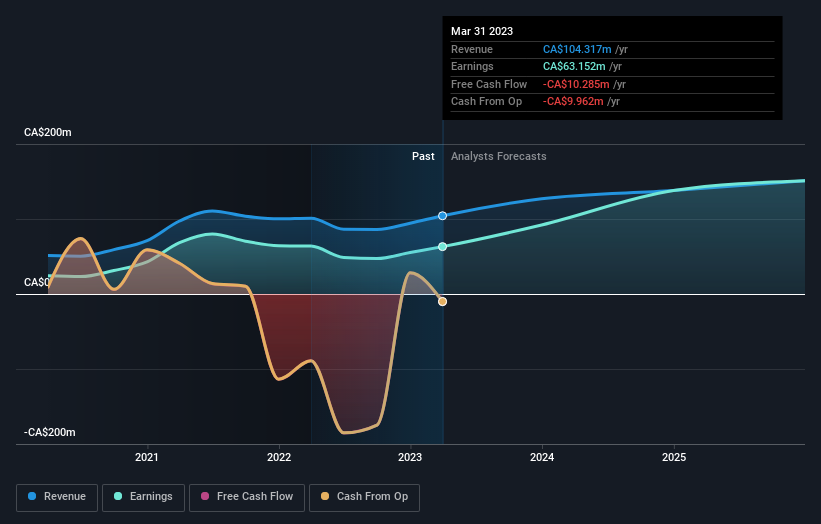Click the 2022 x-axis label
This screenshot has height=524, width=821.
coord(279,457)
